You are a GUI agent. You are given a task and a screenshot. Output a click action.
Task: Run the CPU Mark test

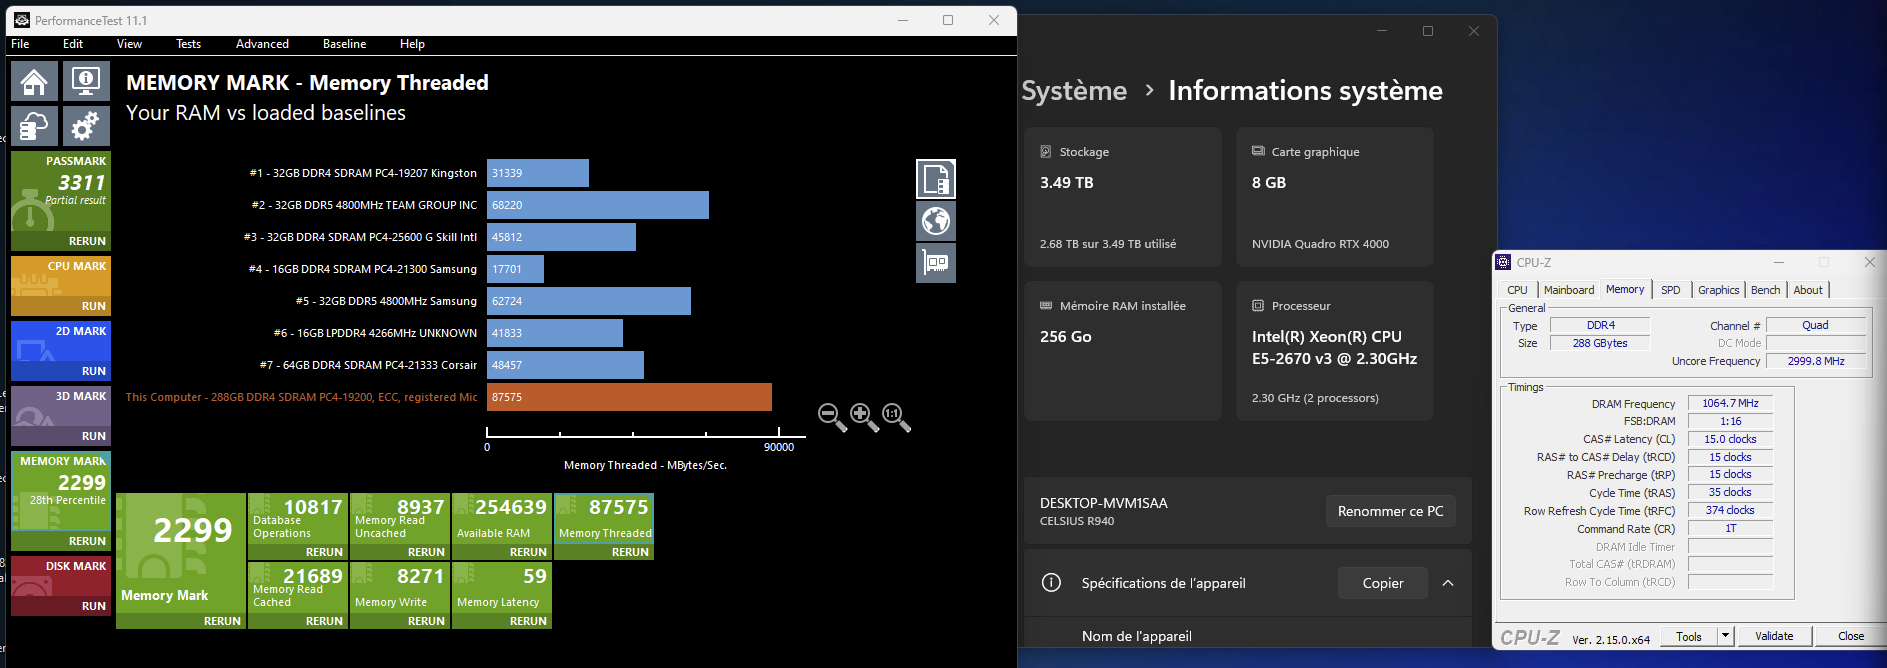[93, 306]
